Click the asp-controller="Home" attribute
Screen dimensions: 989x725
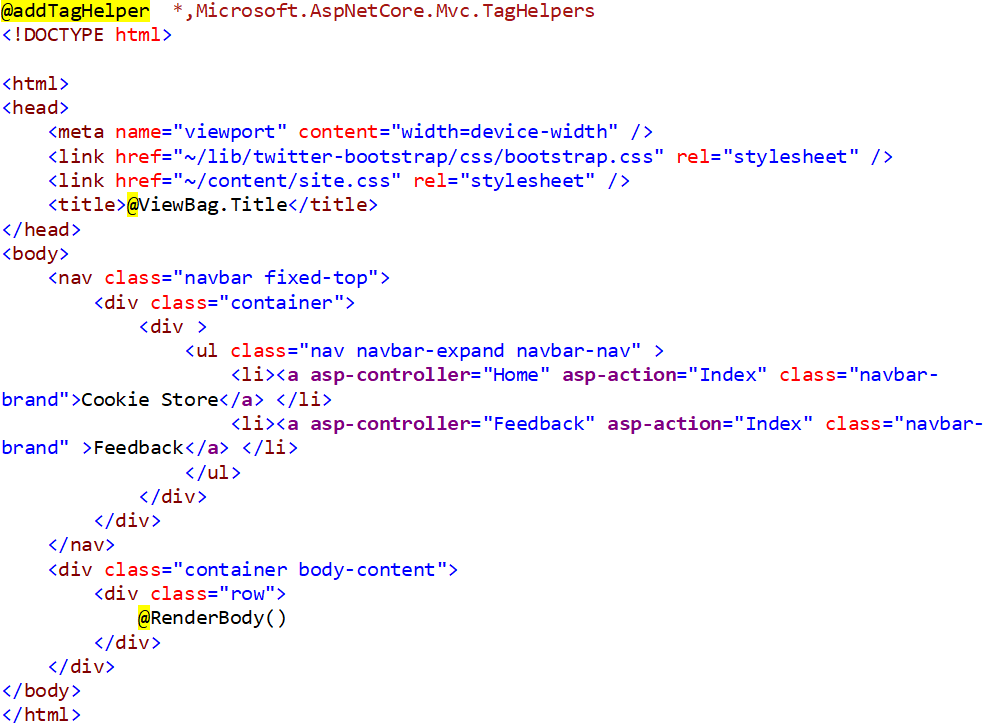[430, 375]
